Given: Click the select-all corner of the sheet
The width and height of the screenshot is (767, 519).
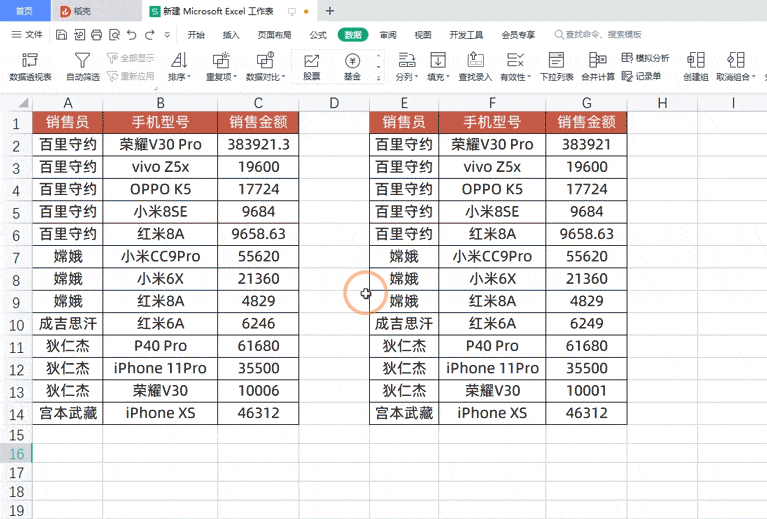Looking at the screenshot, I should (23, 103).
